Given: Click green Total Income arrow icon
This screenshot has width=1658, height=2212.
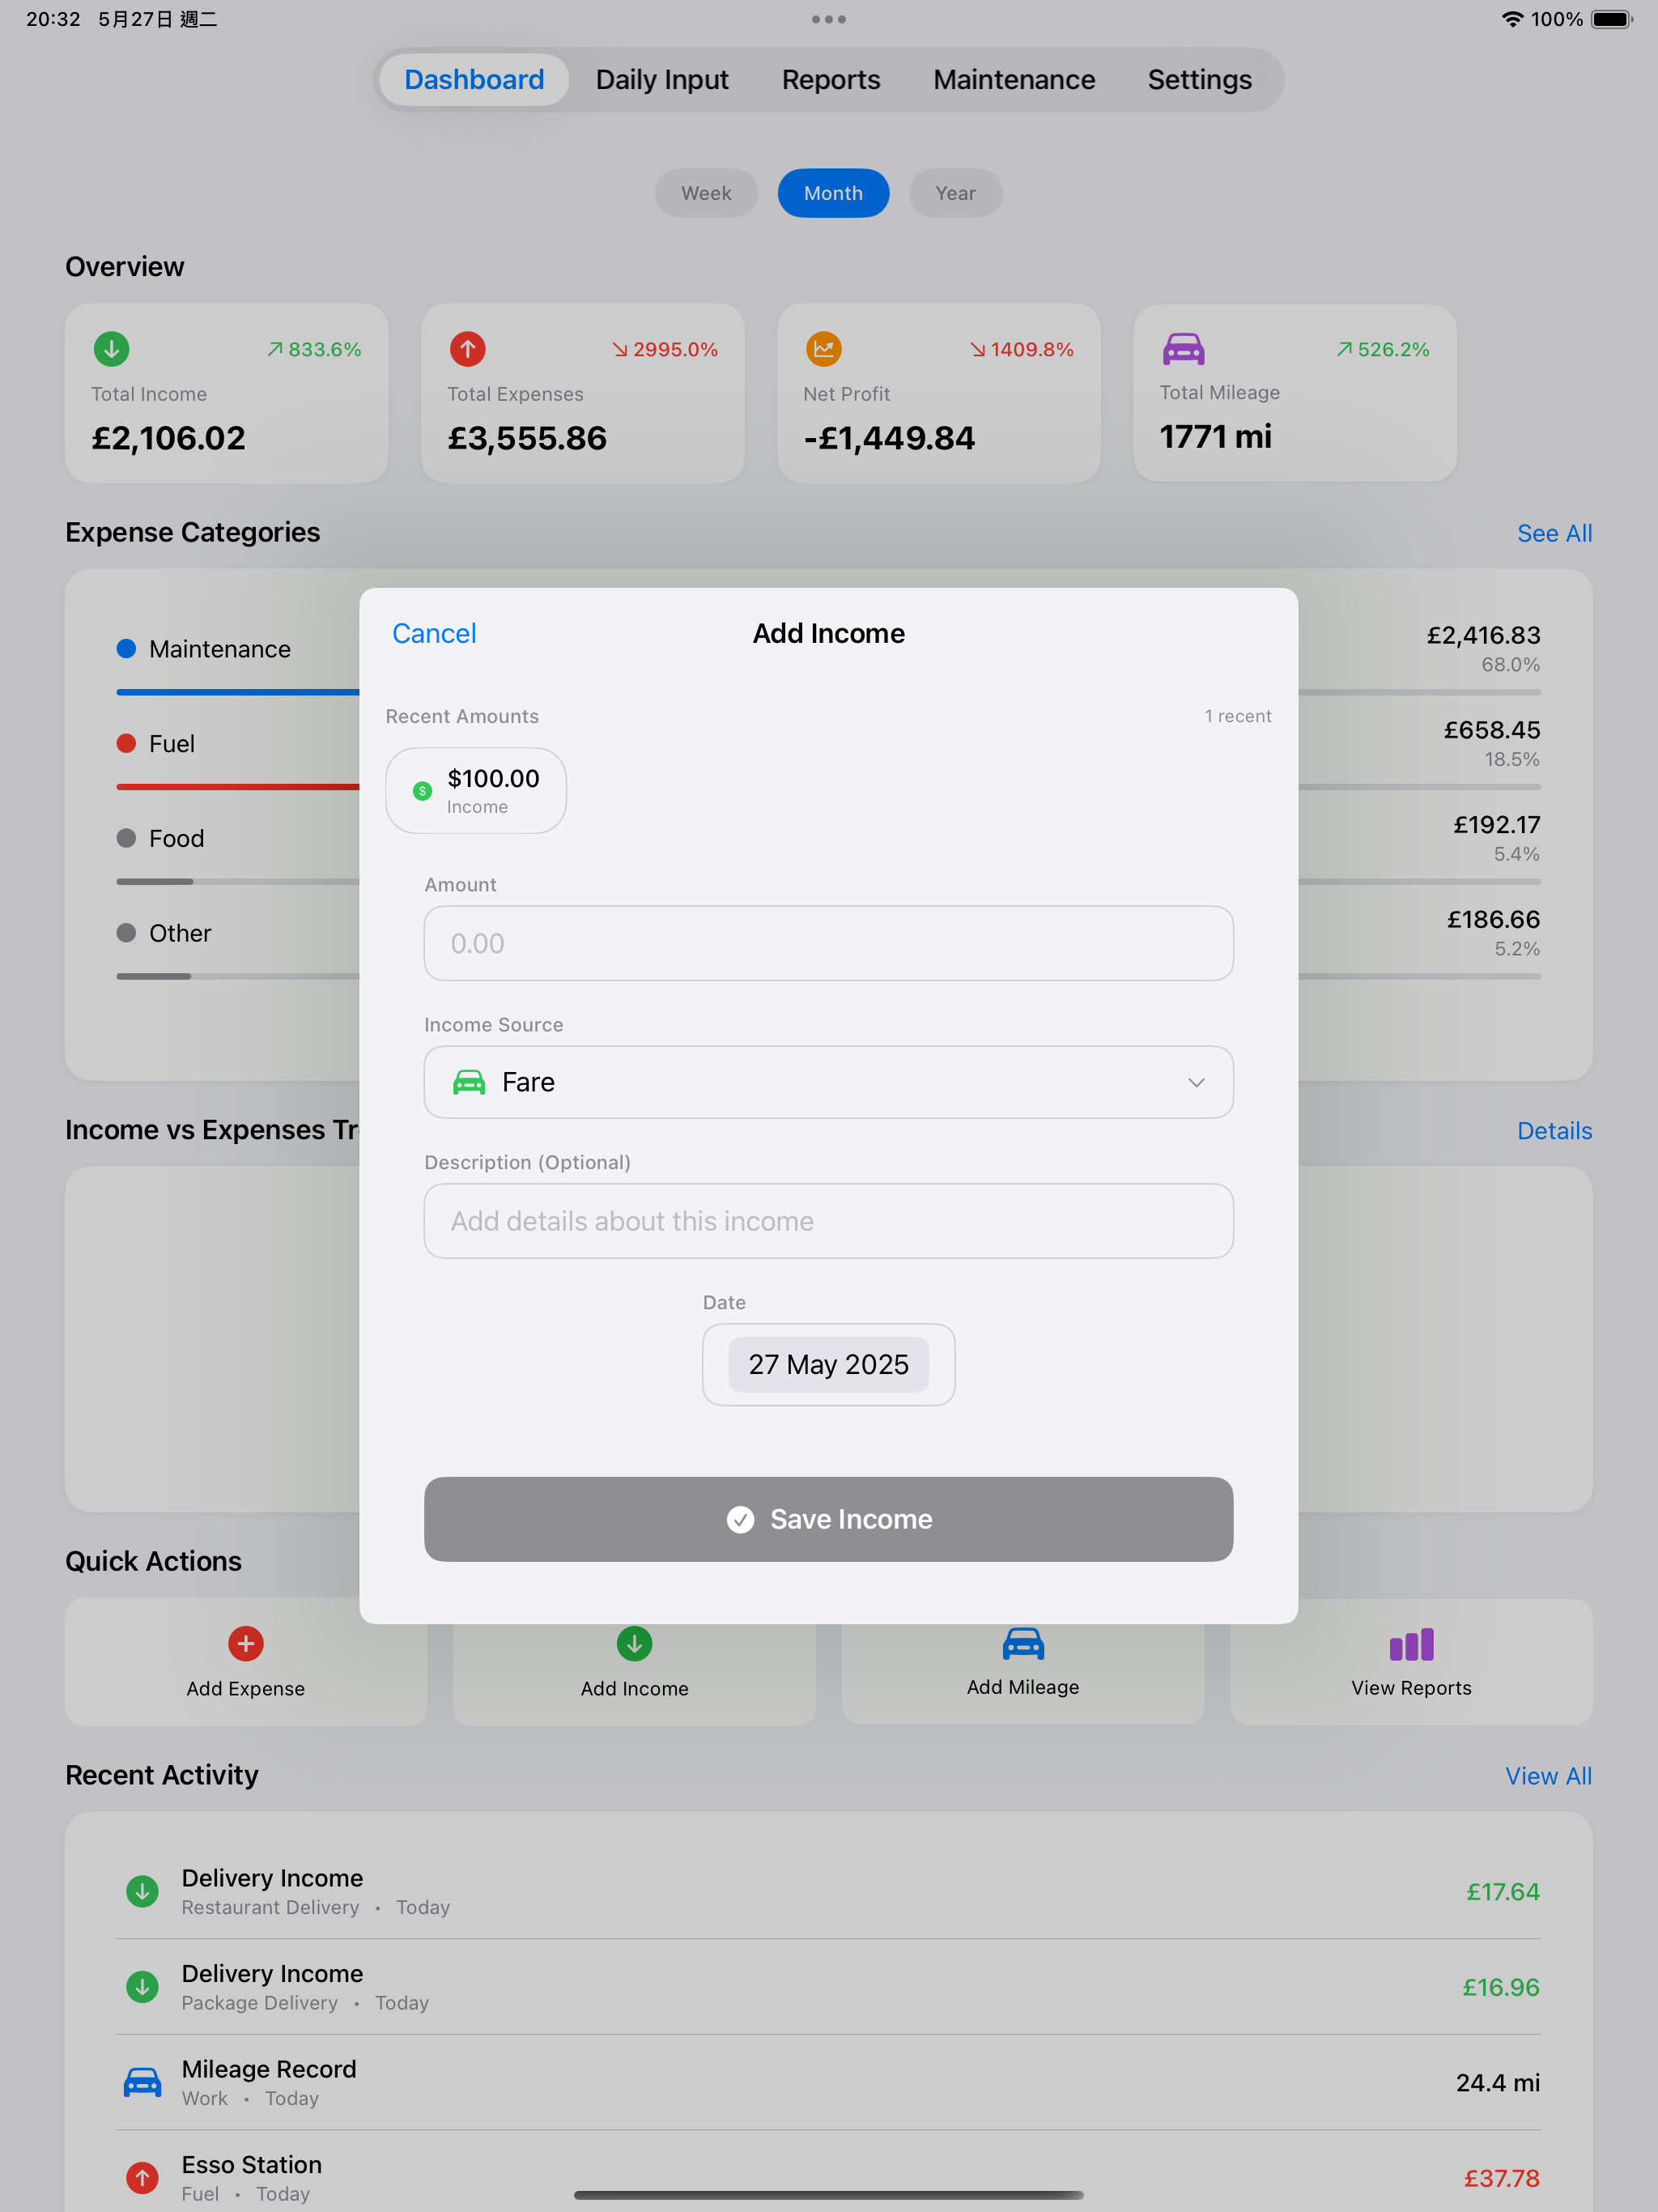Looking at the screenshot, I should pyautogui.click(x=112, y=349).
